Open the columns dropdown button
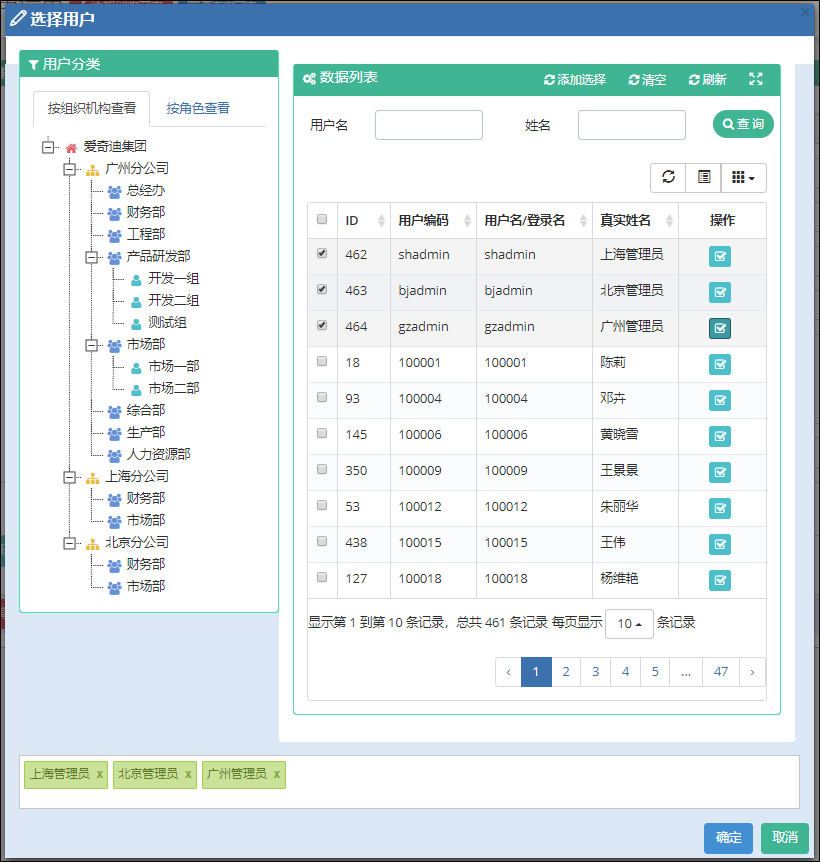Image resolution: width=820 pixels, height=862 pixels. tap(743, 177)
